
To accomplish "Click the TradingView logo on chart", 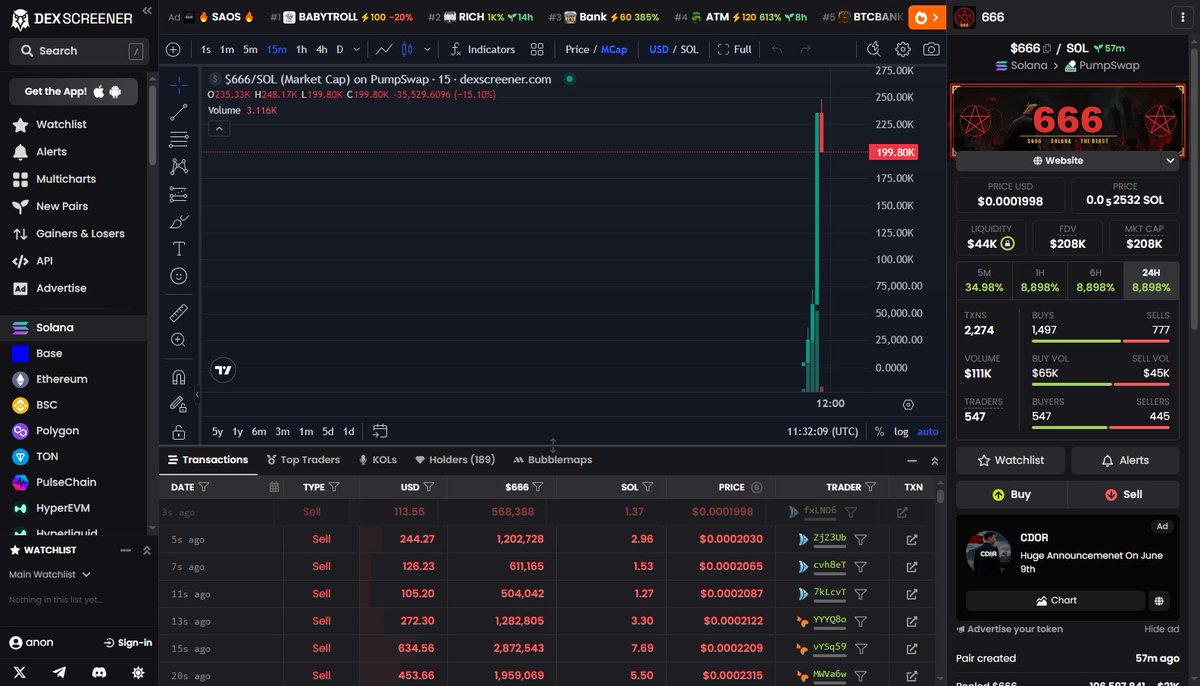I will 224,370.
